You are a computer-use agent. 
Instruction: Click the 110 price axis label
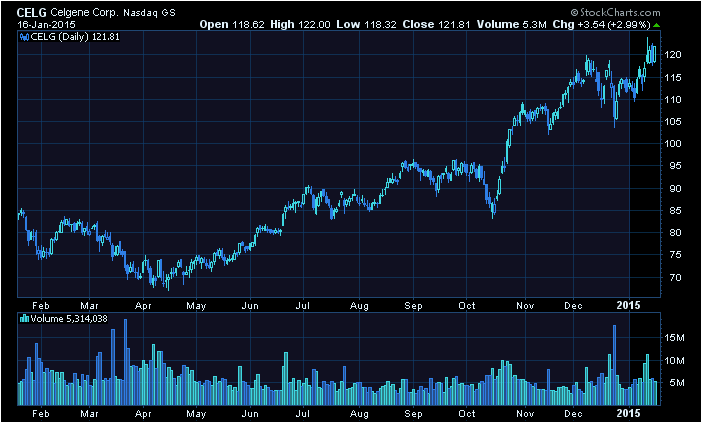point(673,99)
